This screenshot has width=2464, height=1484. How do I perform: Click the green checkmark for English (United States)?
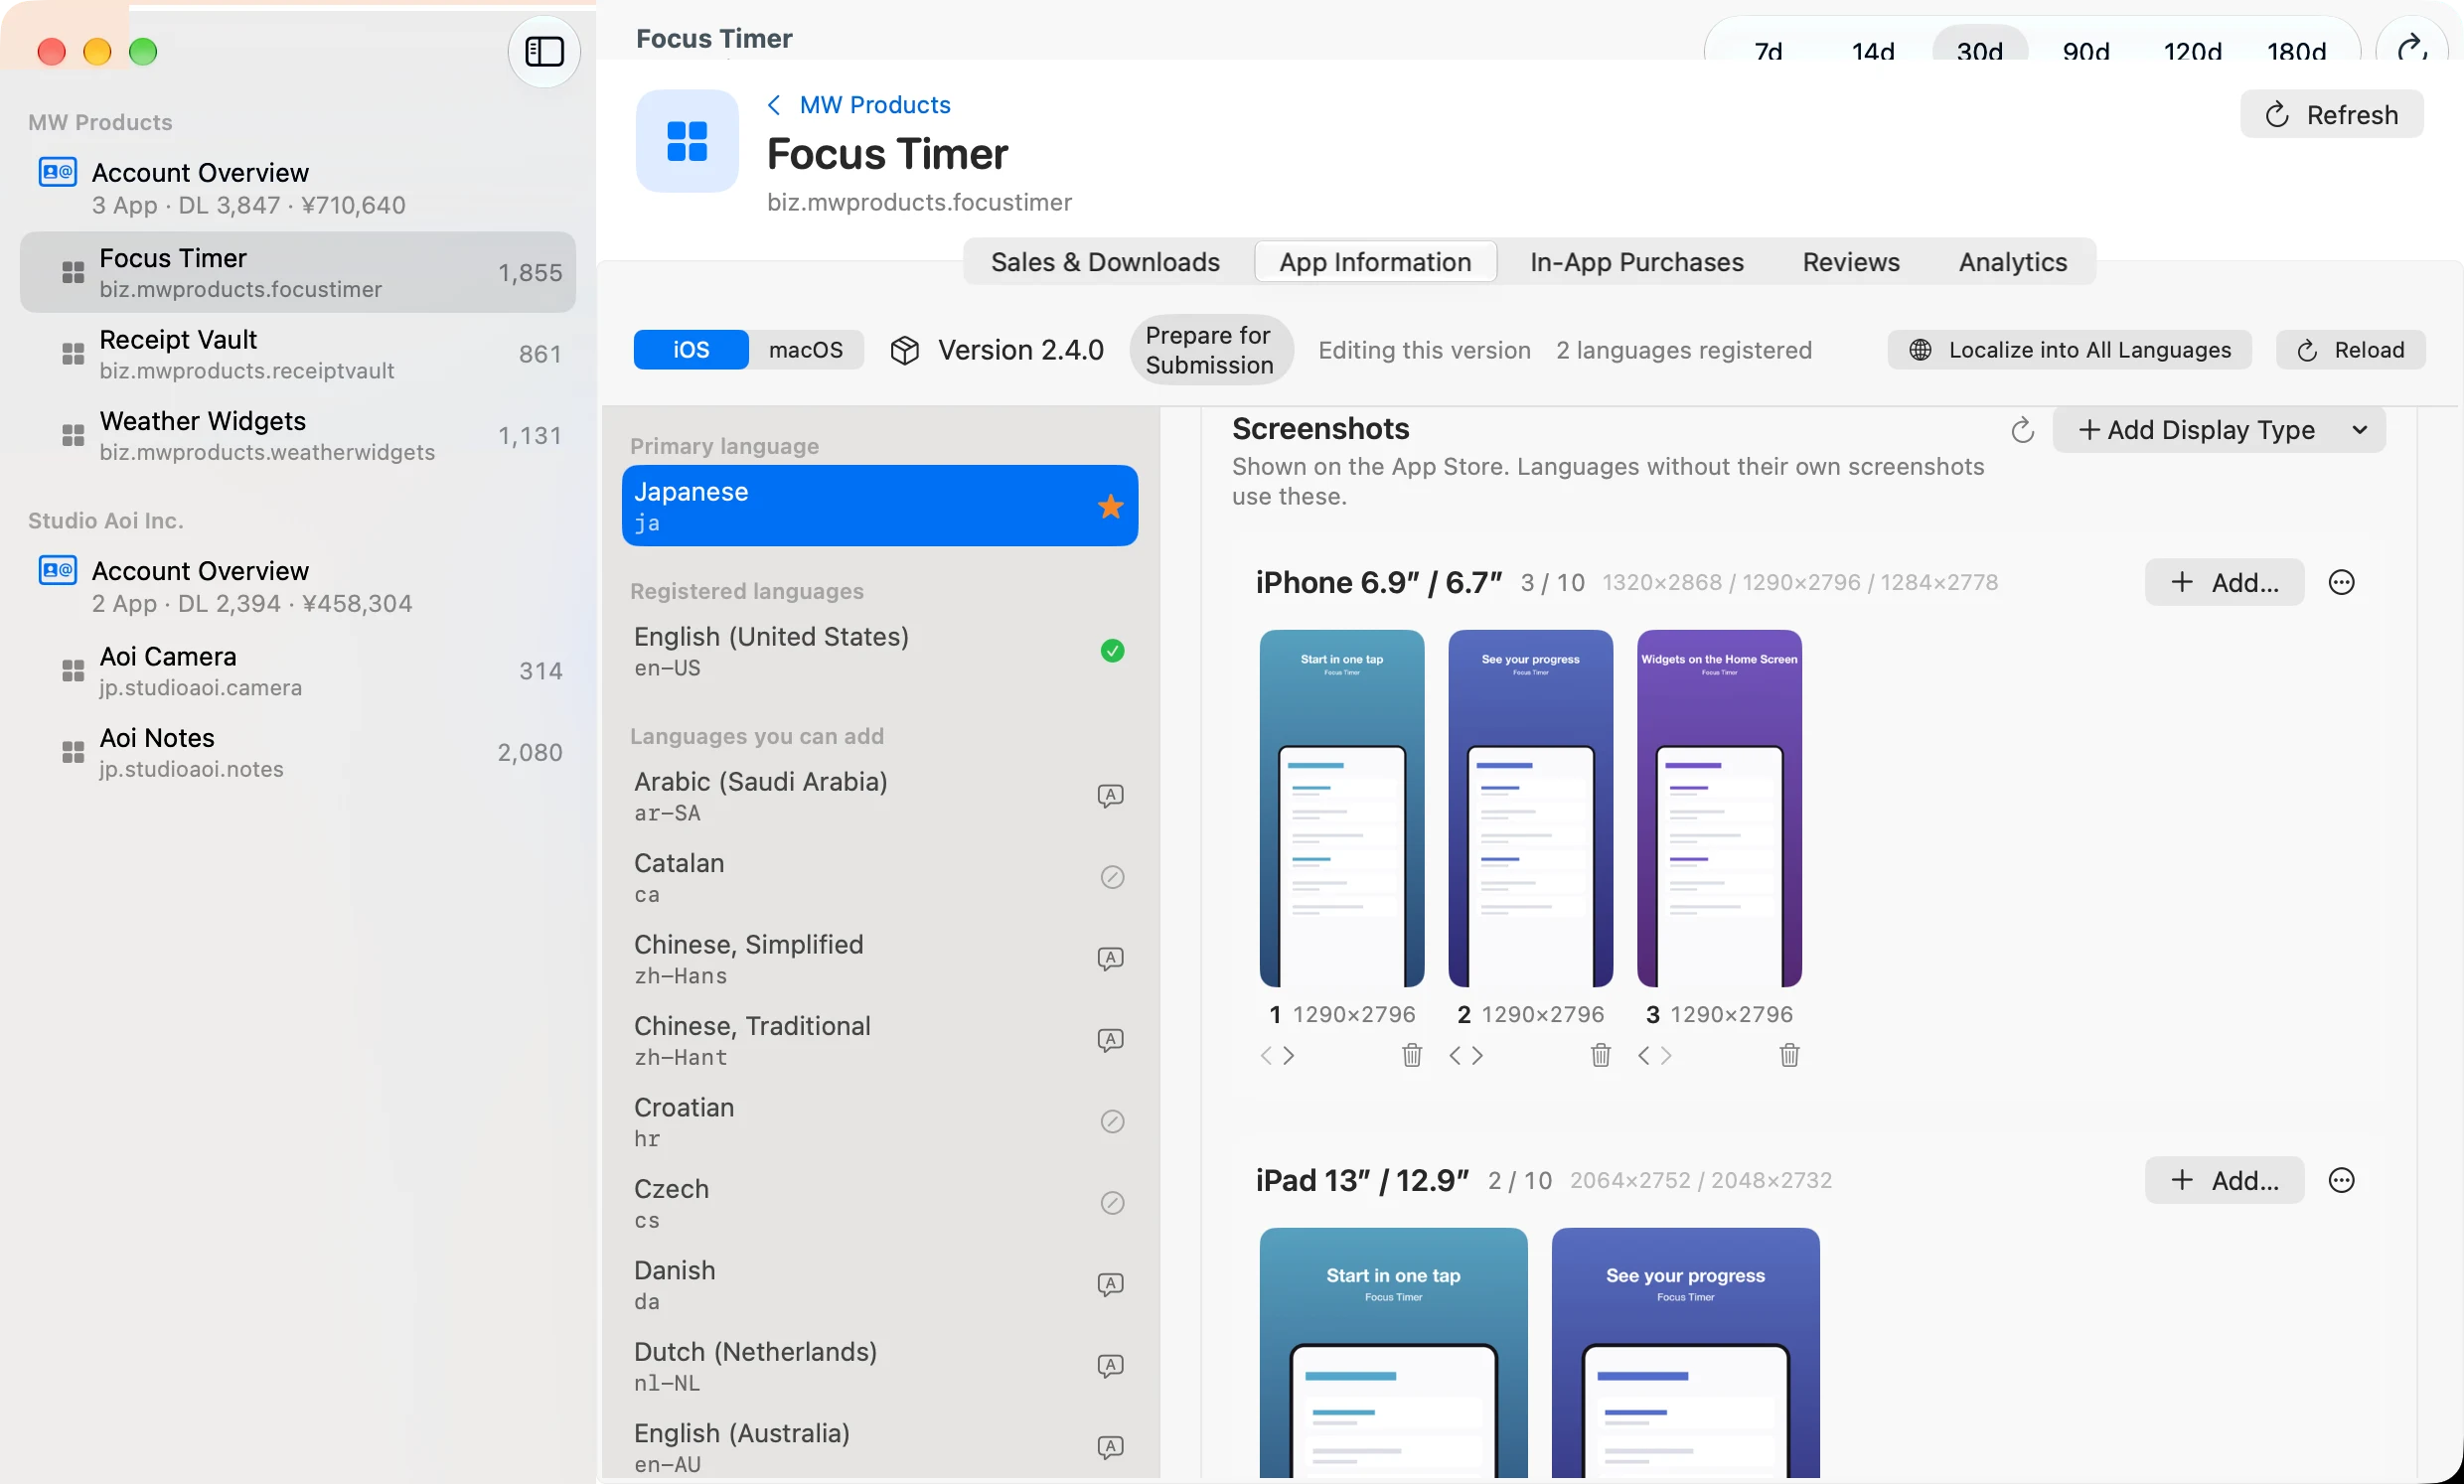(x=1112, y=652)
